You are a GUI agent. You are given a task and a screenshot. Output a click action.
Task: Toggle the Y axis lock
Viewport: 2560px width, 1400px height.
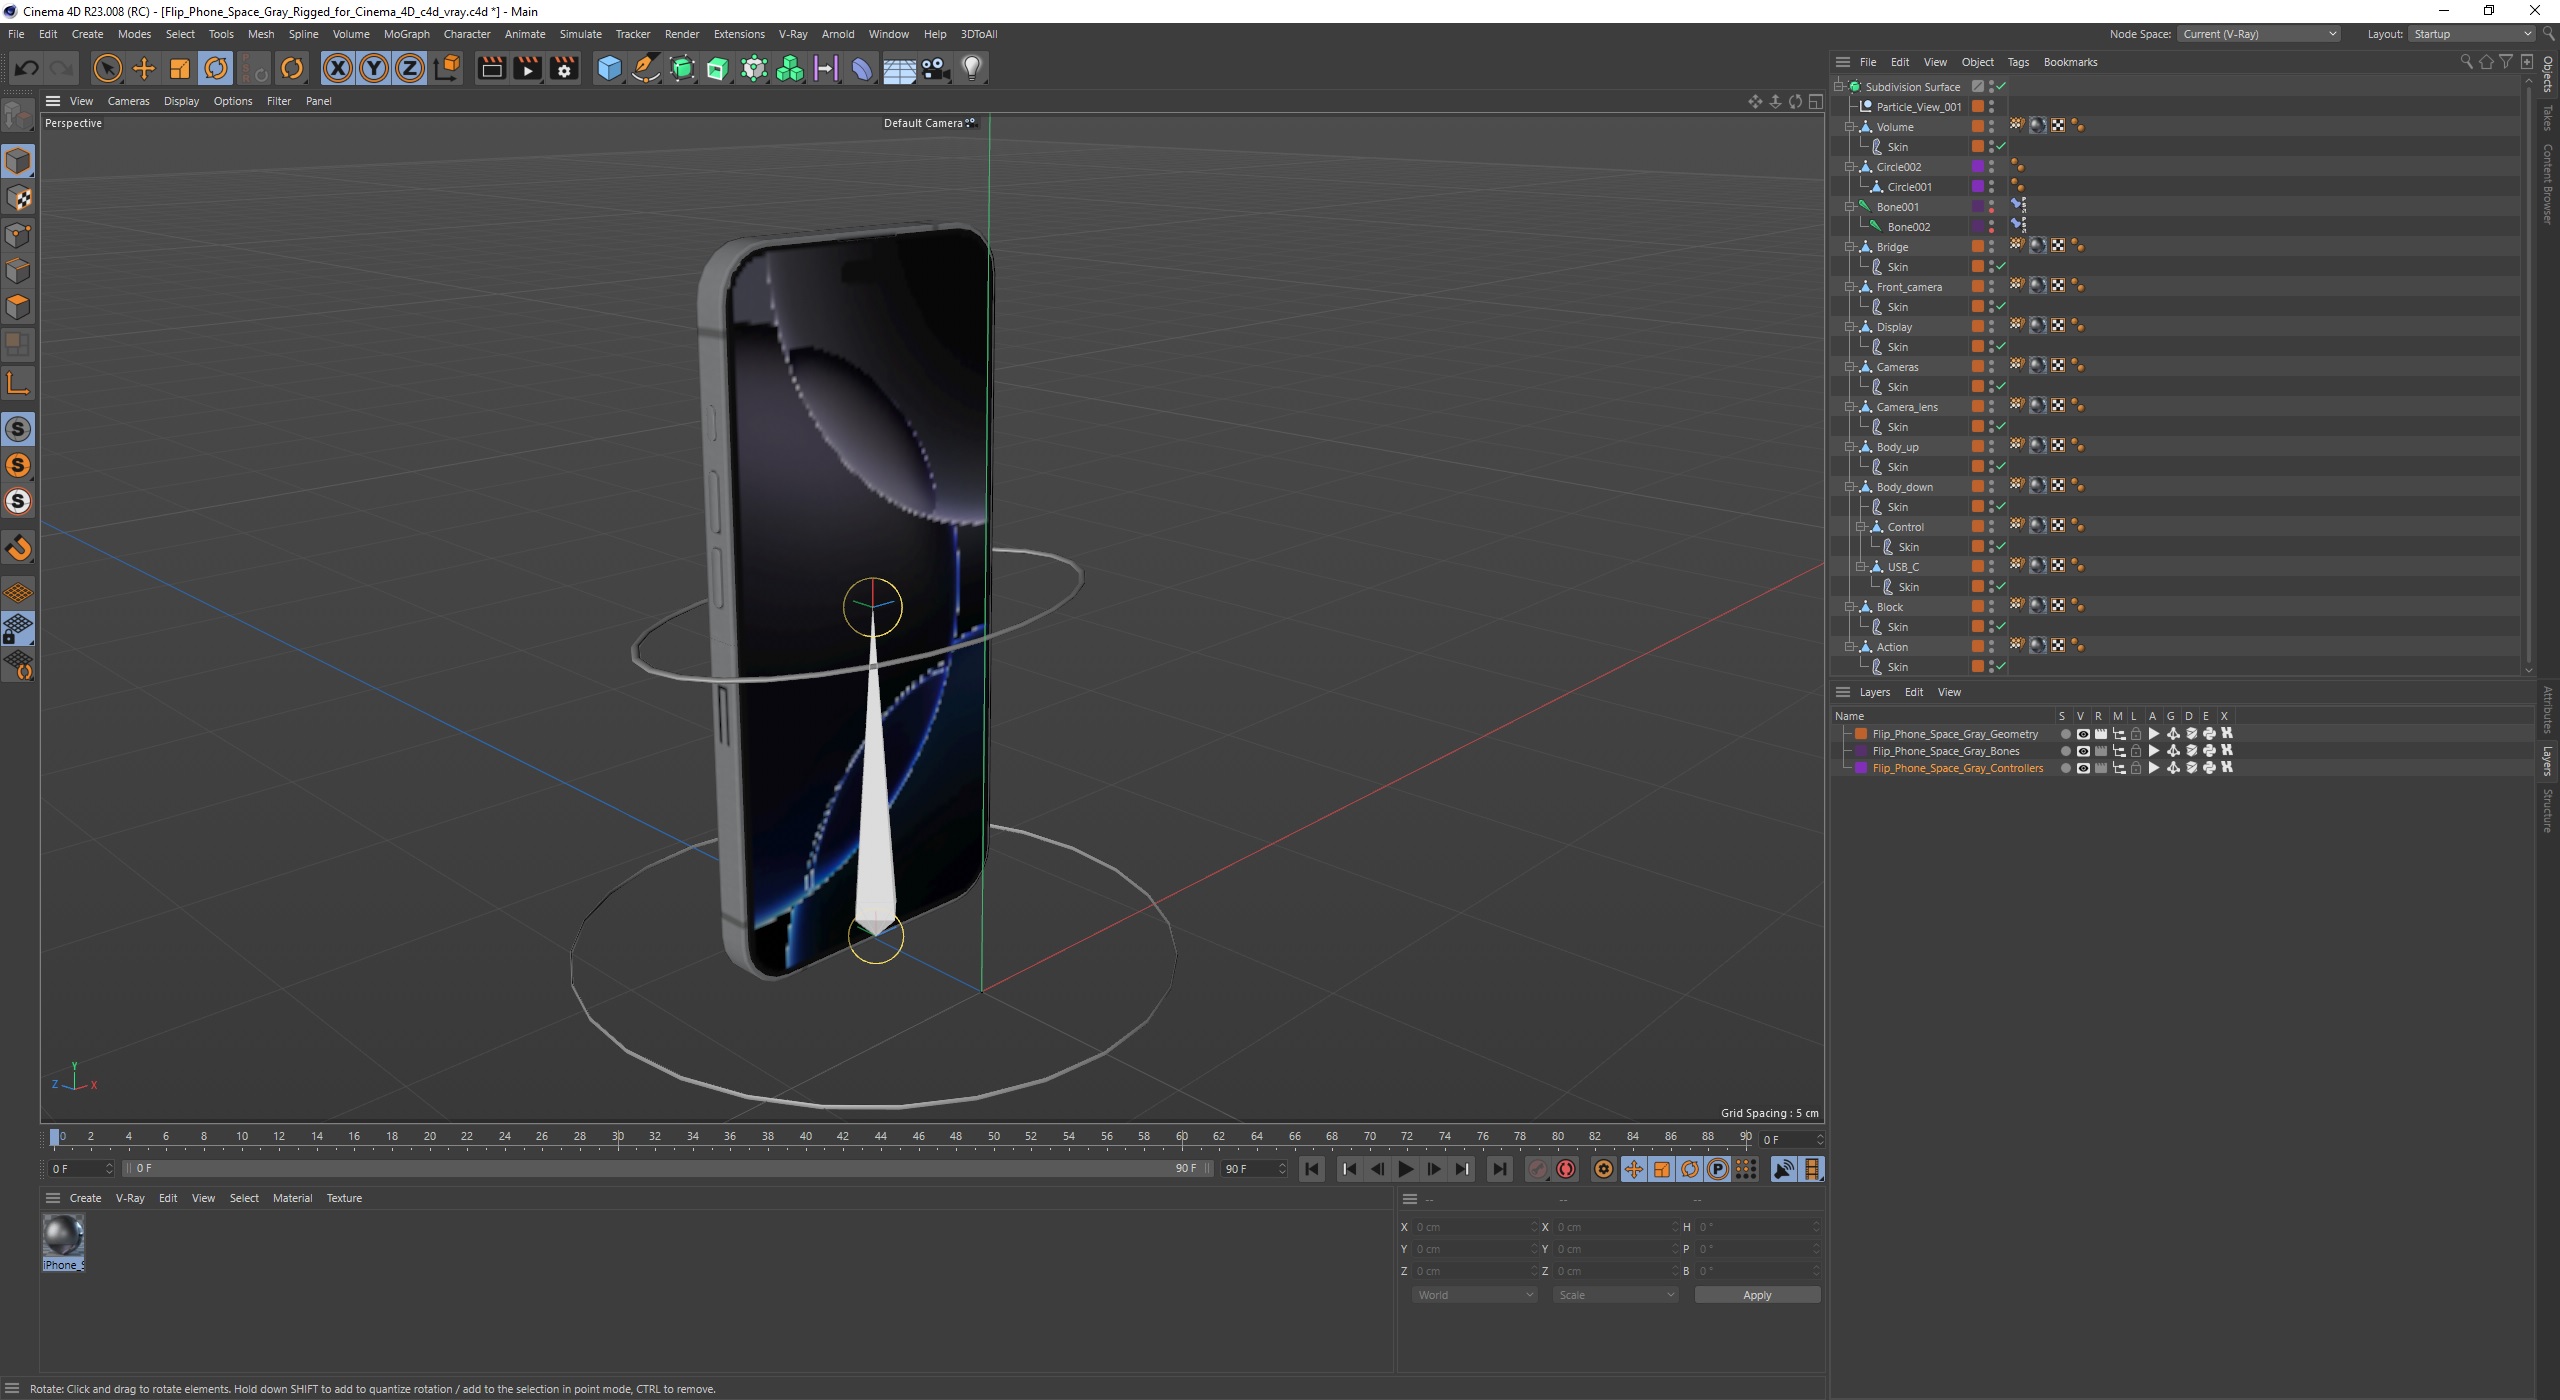tap(374, 68)
